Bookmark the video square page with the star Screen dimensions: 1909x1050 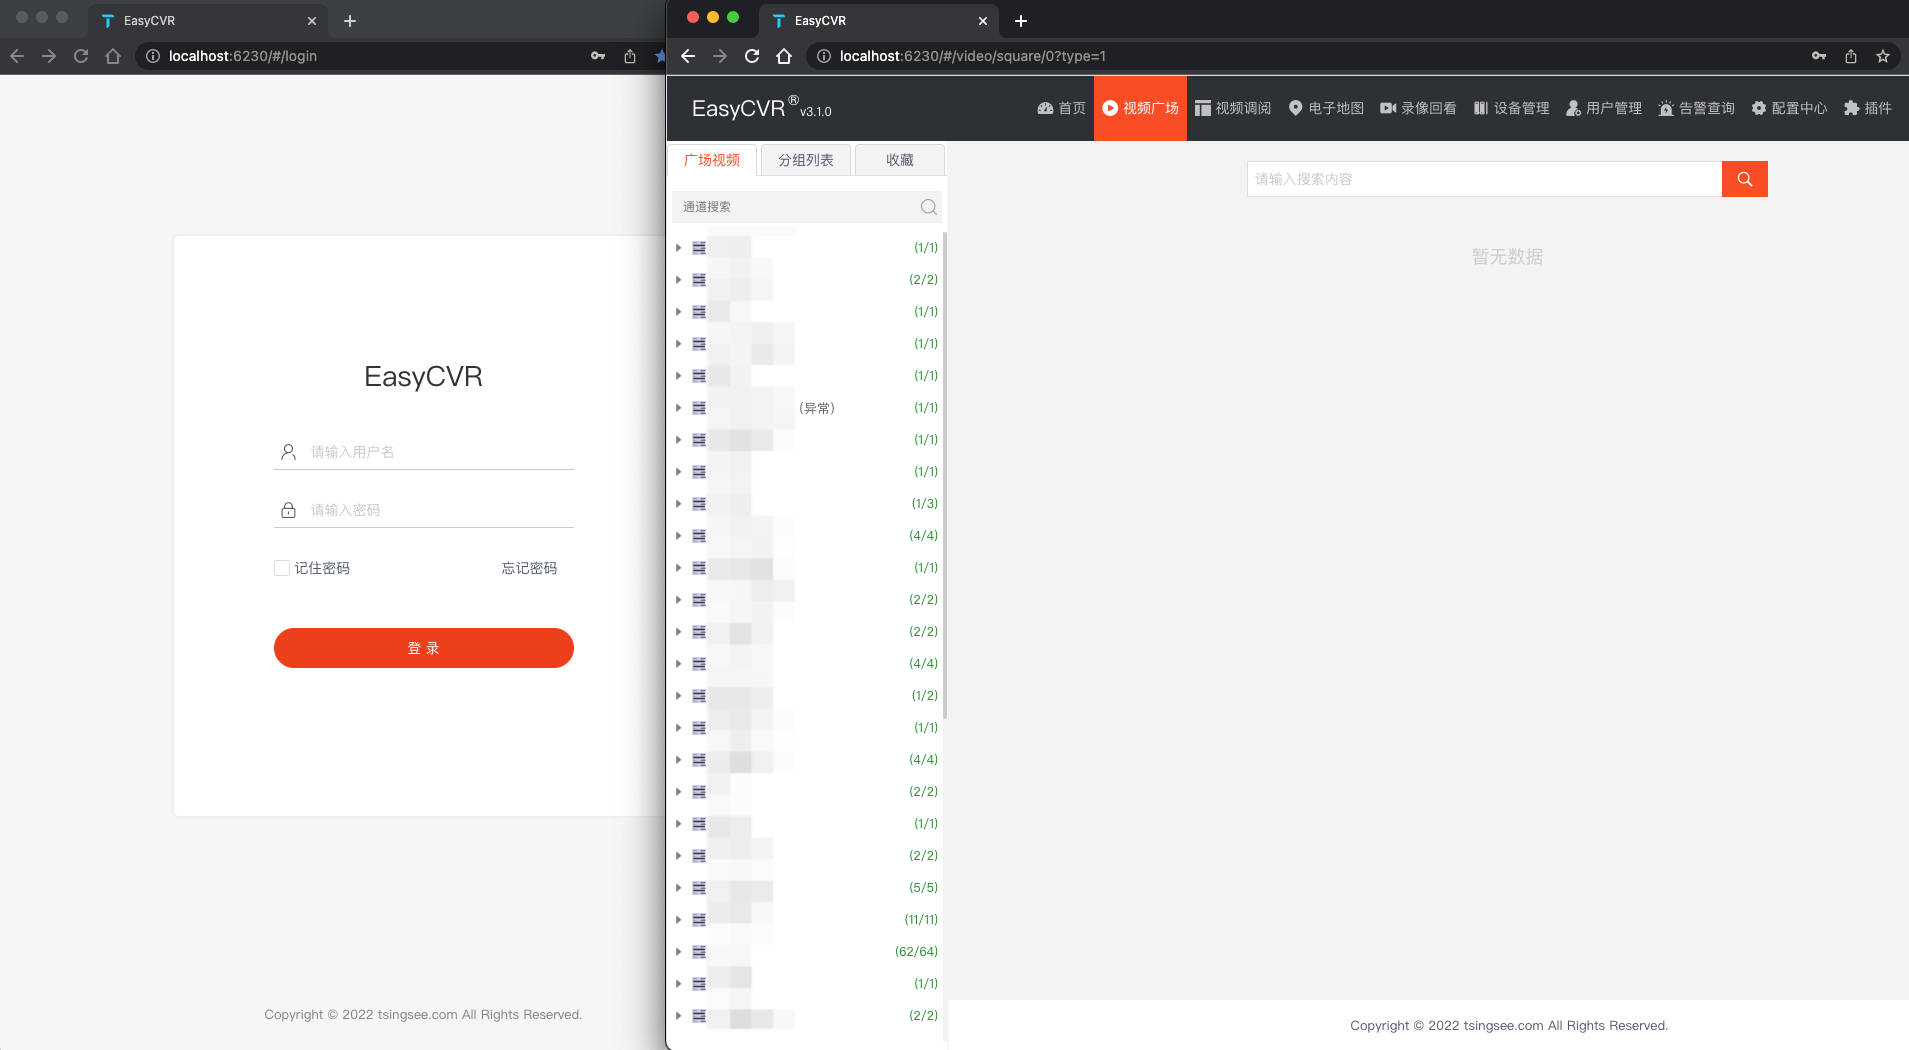point(1883,56)
